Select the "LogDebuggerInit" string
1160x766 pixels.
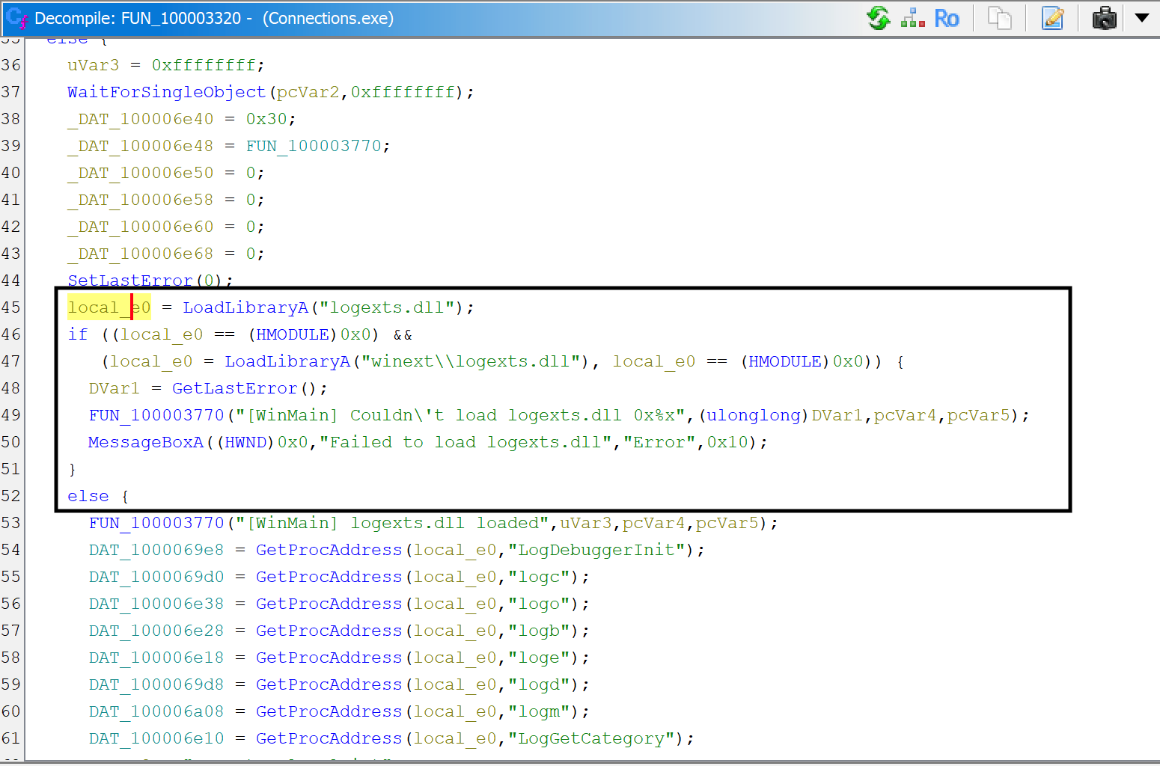click(596, 550)
